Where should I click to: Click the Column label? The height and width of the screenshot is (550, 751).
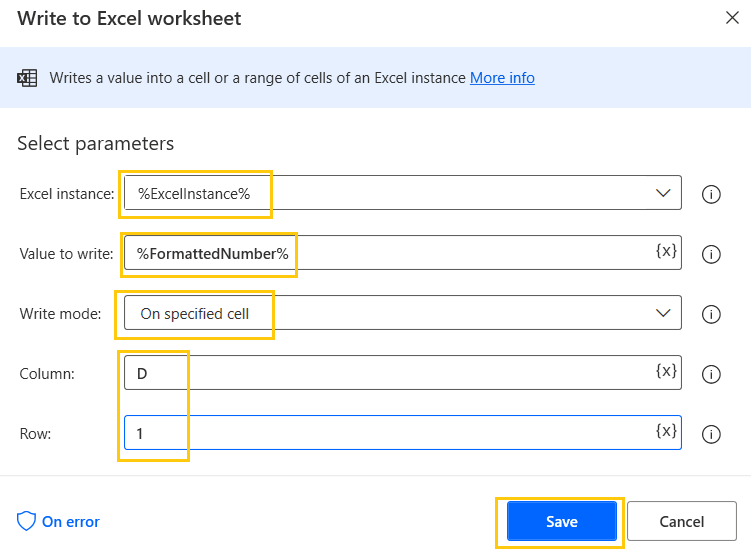click(x=47, y=374)
